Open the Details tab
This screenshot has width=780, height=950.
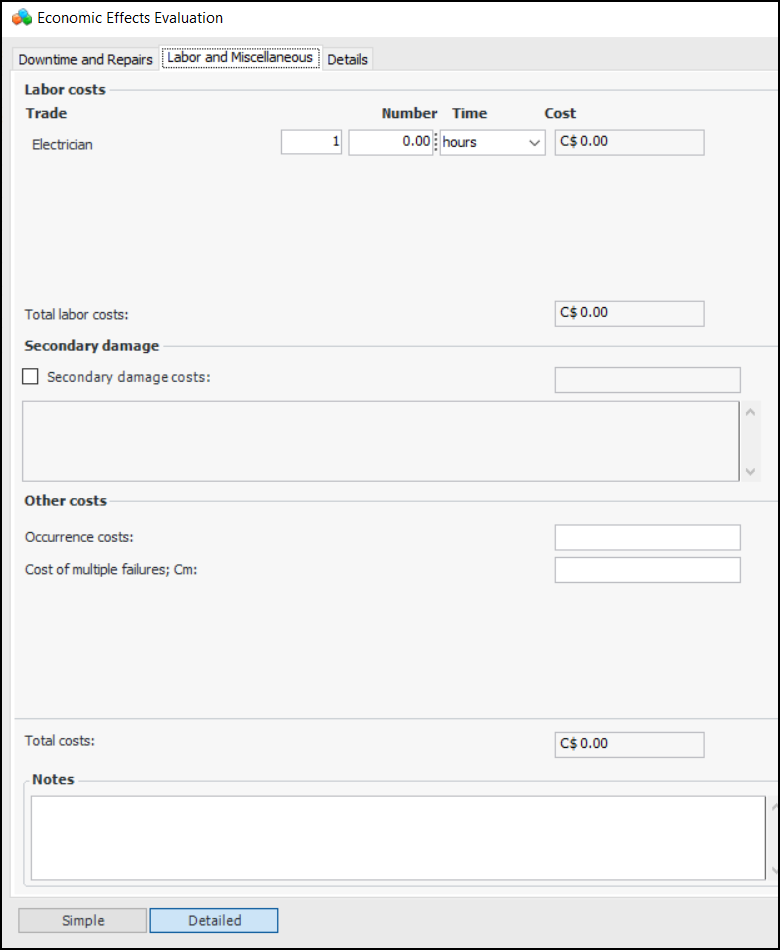click(x=347, y=59)
